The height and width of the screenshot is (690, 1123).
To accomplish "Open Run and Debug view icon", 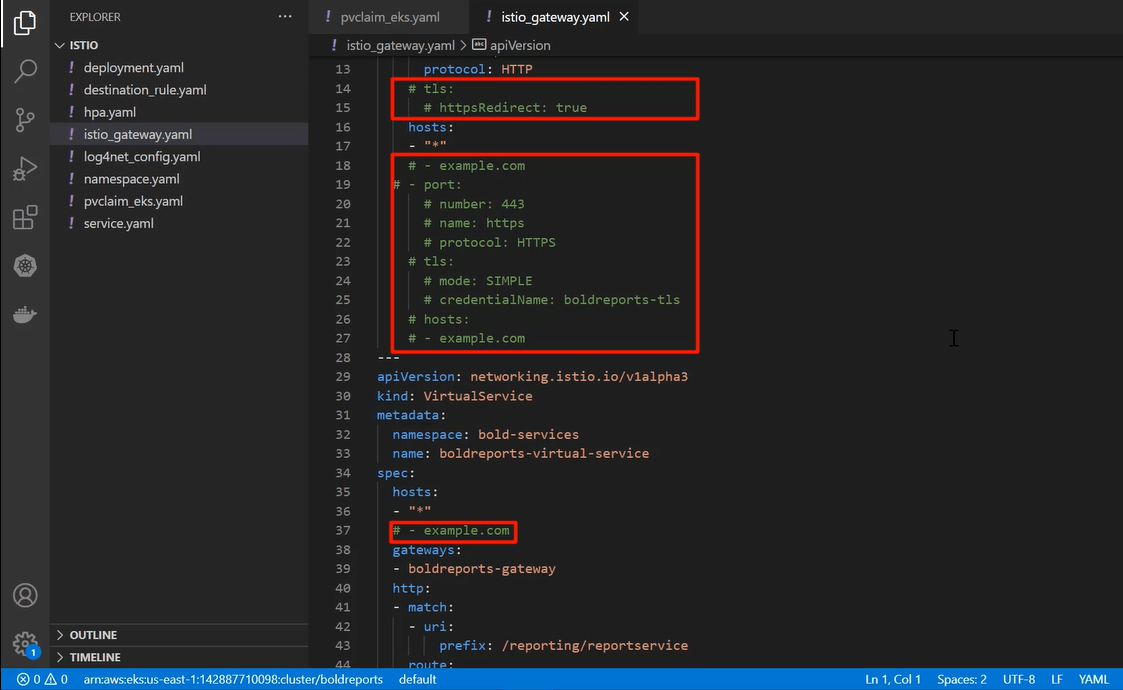I will tap(25, 169).
